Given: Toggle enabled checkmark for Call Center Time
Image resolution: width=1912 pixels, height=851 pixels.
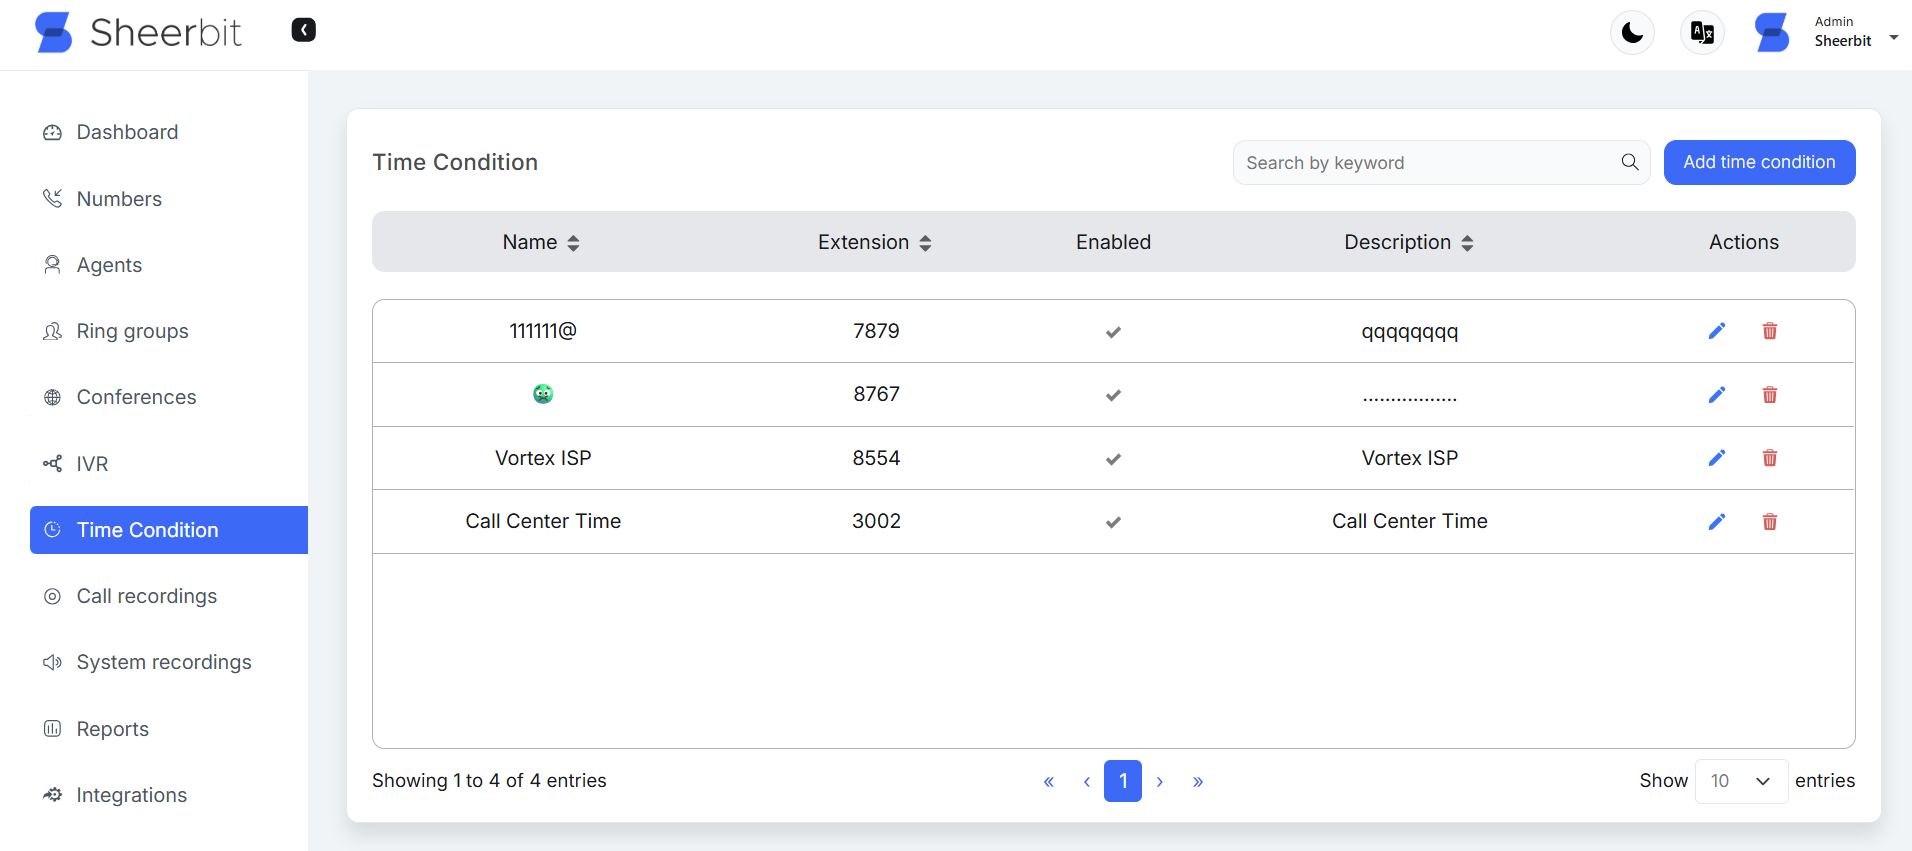Looking at the screenshot, I should click(1113, 522).
